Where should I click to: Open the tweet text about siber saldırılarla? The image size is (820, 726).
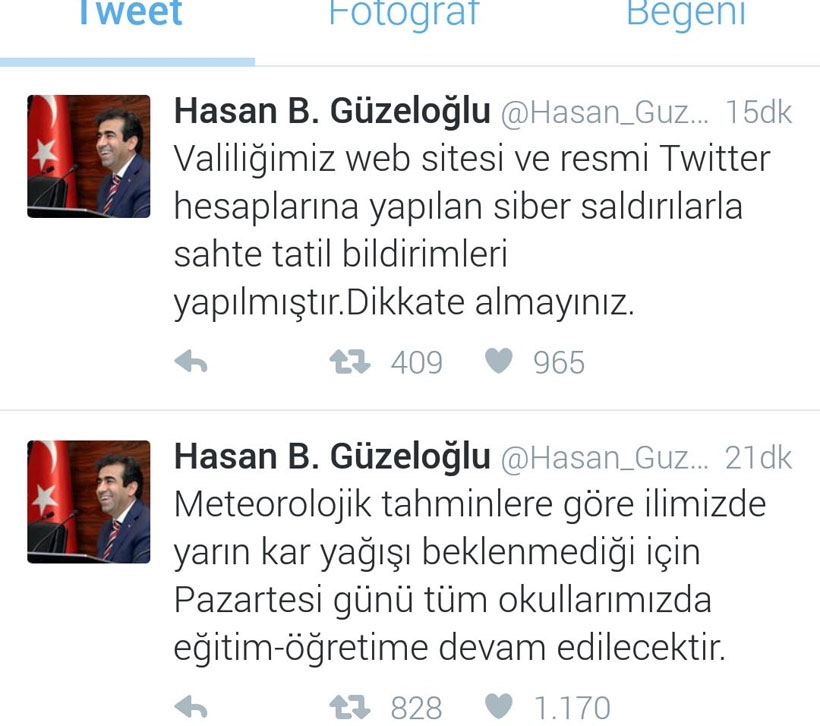(472, 231)
